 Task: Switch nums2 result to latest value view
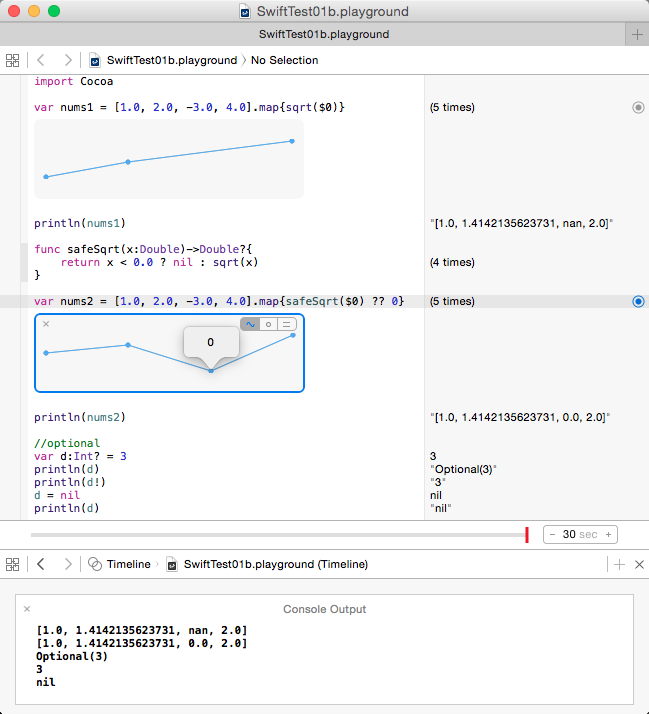(x=268, y=324)
